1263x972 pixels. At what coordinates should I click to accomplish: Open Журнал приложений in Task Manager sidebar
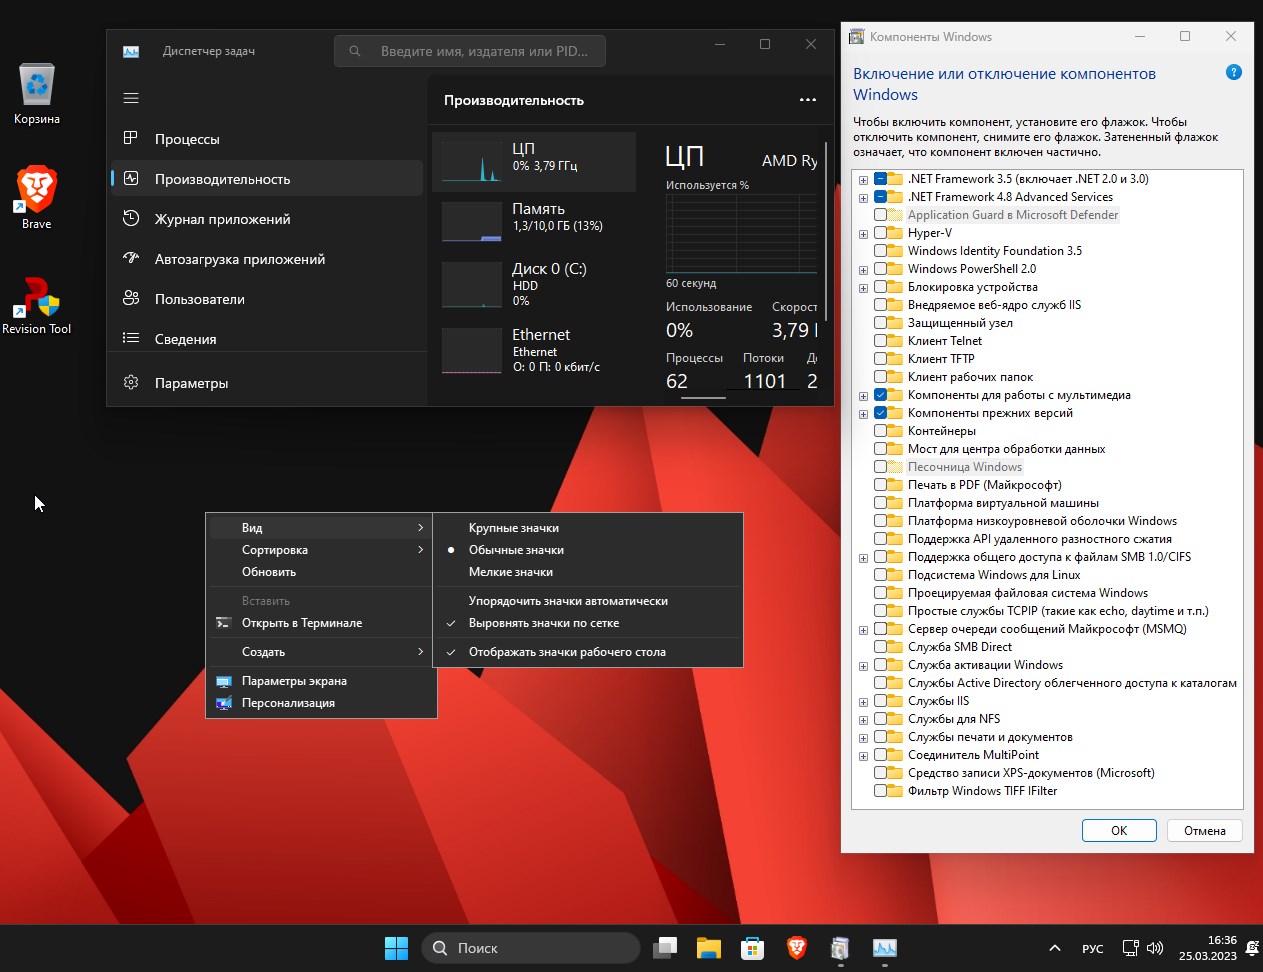(267, 218)
